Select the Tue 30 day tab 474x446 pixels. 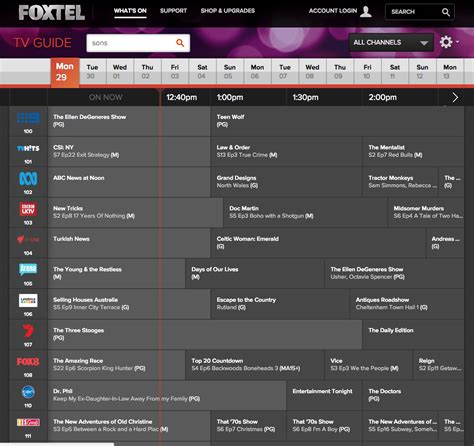click(93, 72)
